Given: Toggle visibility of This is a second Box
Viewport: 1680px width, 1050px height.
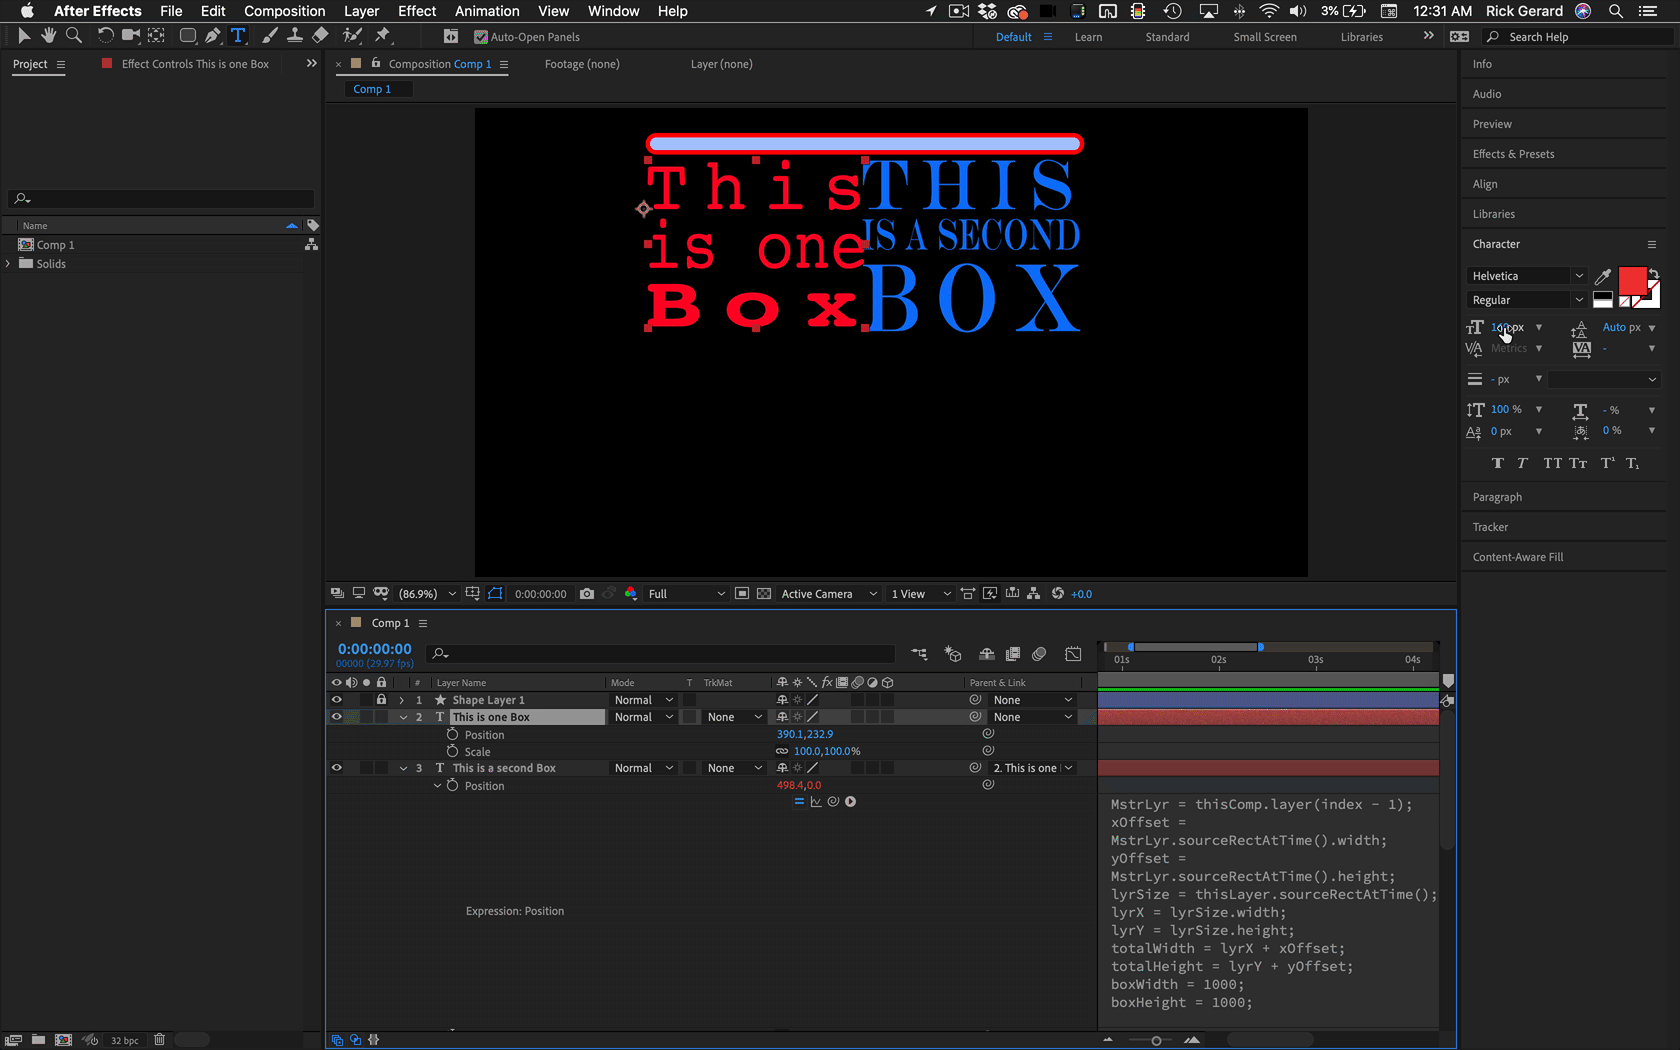Looking at the screenshot, I should (x=337, y=768).
